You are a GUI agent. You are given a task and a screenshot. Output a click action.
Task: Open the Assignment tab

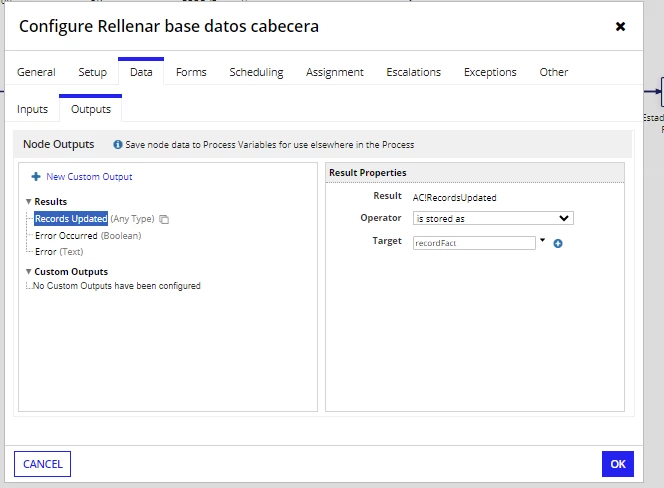335,72
